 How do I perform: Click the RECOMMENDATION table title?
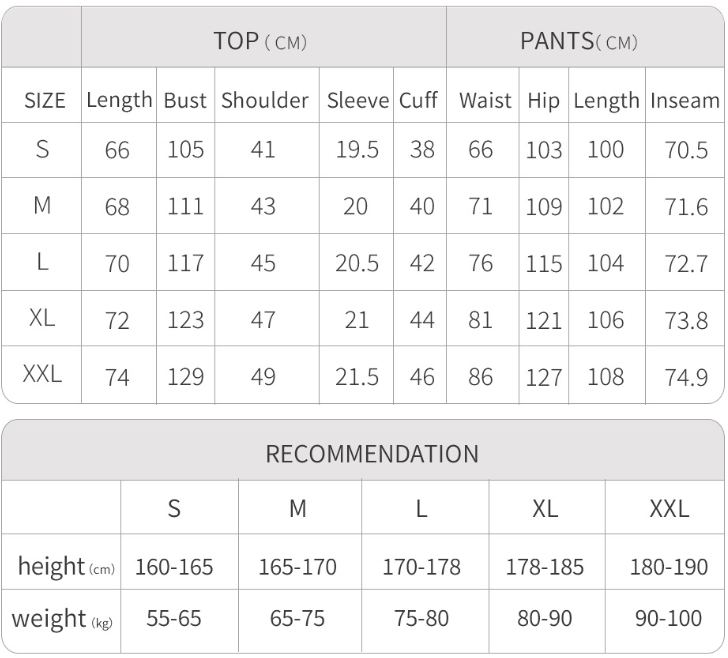372,453
